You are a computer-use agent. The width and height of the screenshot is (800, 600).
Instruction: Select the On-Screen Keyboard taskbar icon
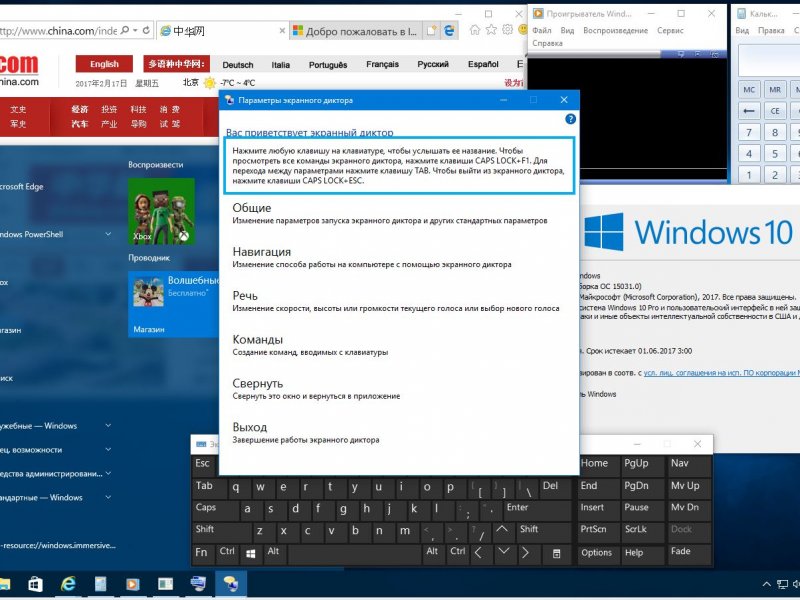[x=198, y=583]
